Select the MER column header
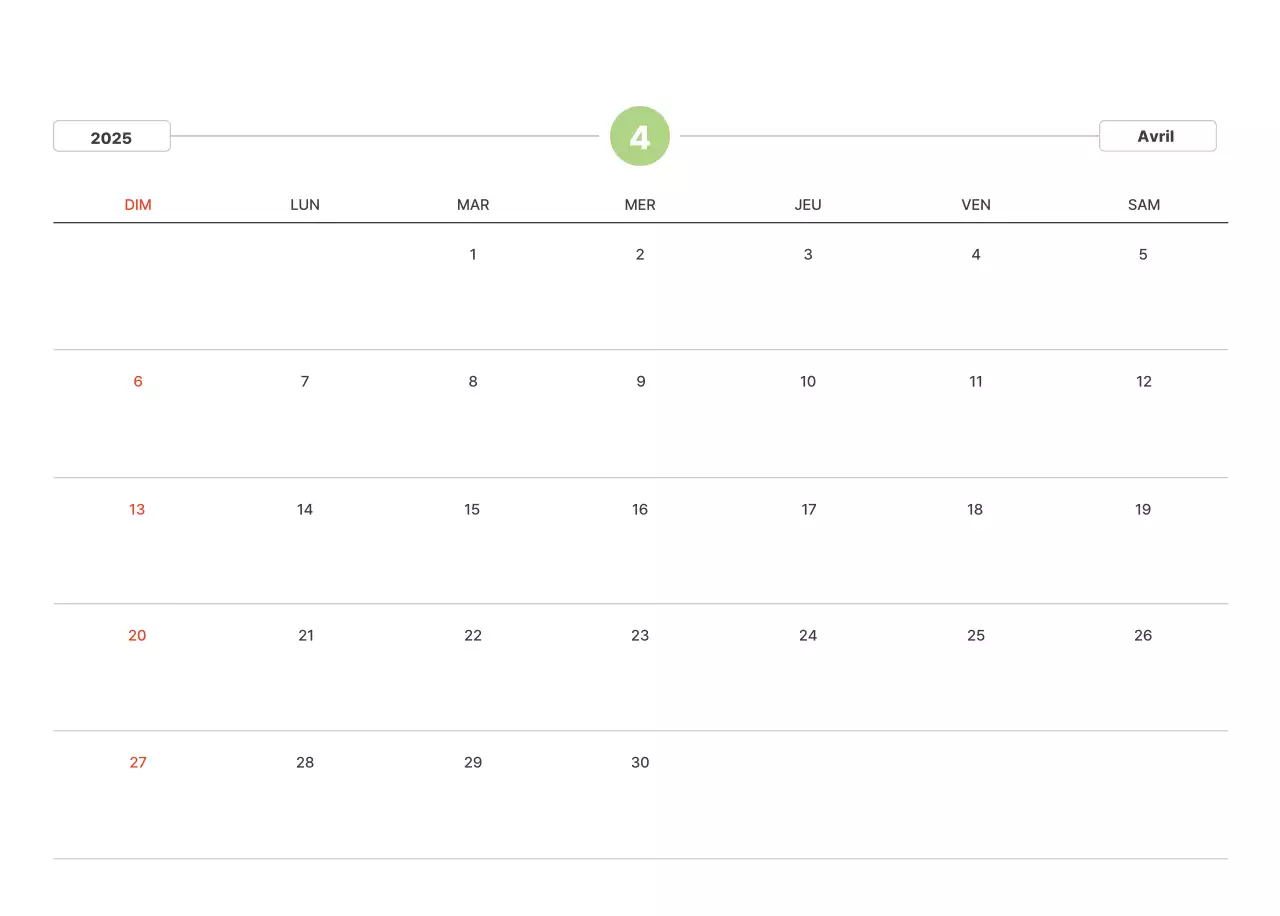 (640, 205)
